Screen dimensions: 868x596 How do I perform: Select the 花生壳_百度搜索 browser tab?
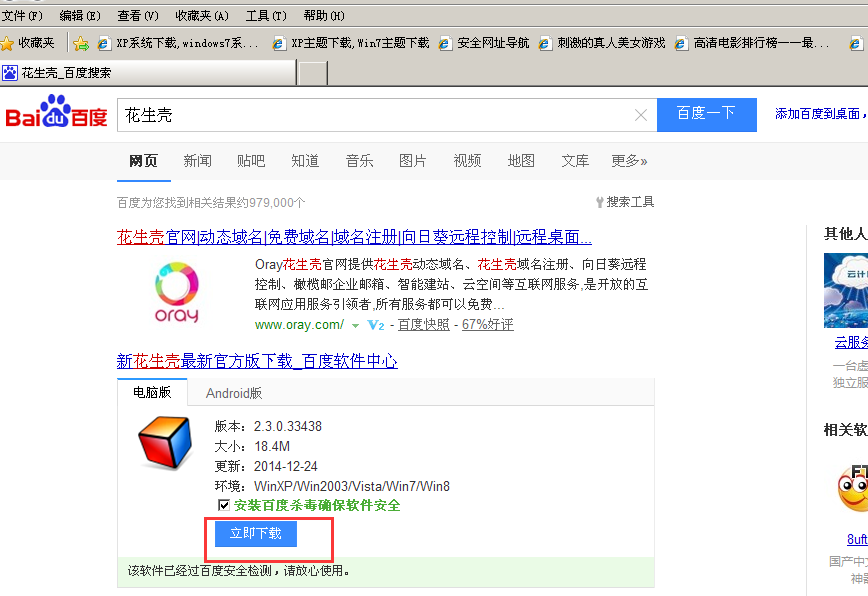(x=148, y=72)
